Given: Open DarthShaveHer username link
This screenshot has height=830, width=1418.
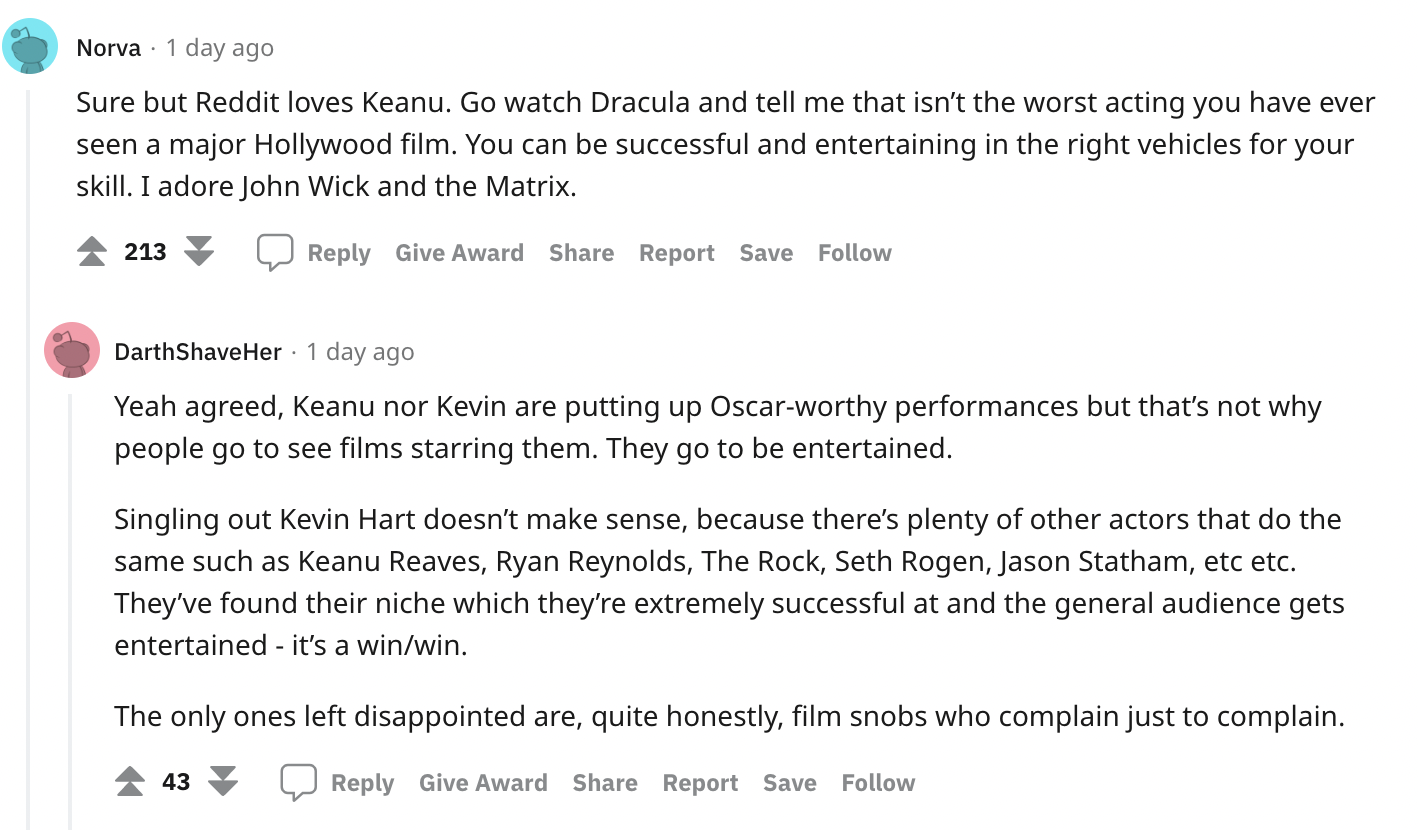Looking at the screenshot, I should click(x=198, y=351).
